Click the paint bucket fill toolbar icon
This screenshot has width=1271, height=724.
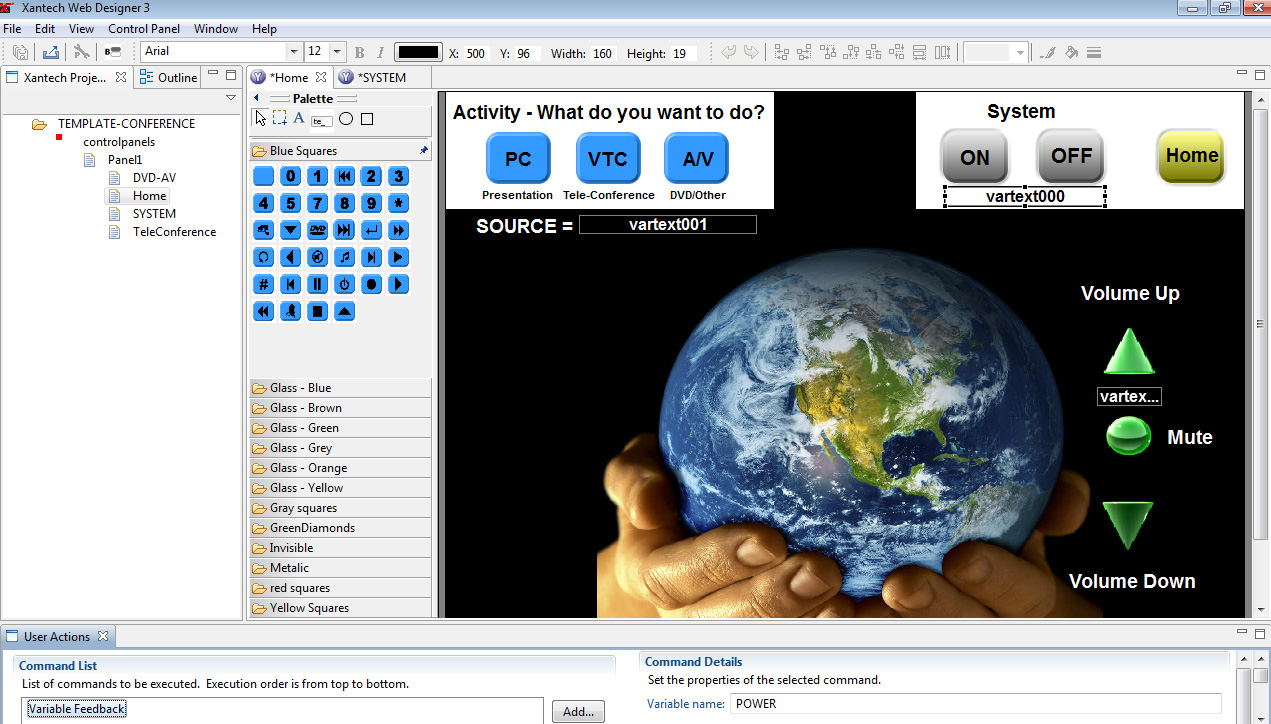[1071, 53]
